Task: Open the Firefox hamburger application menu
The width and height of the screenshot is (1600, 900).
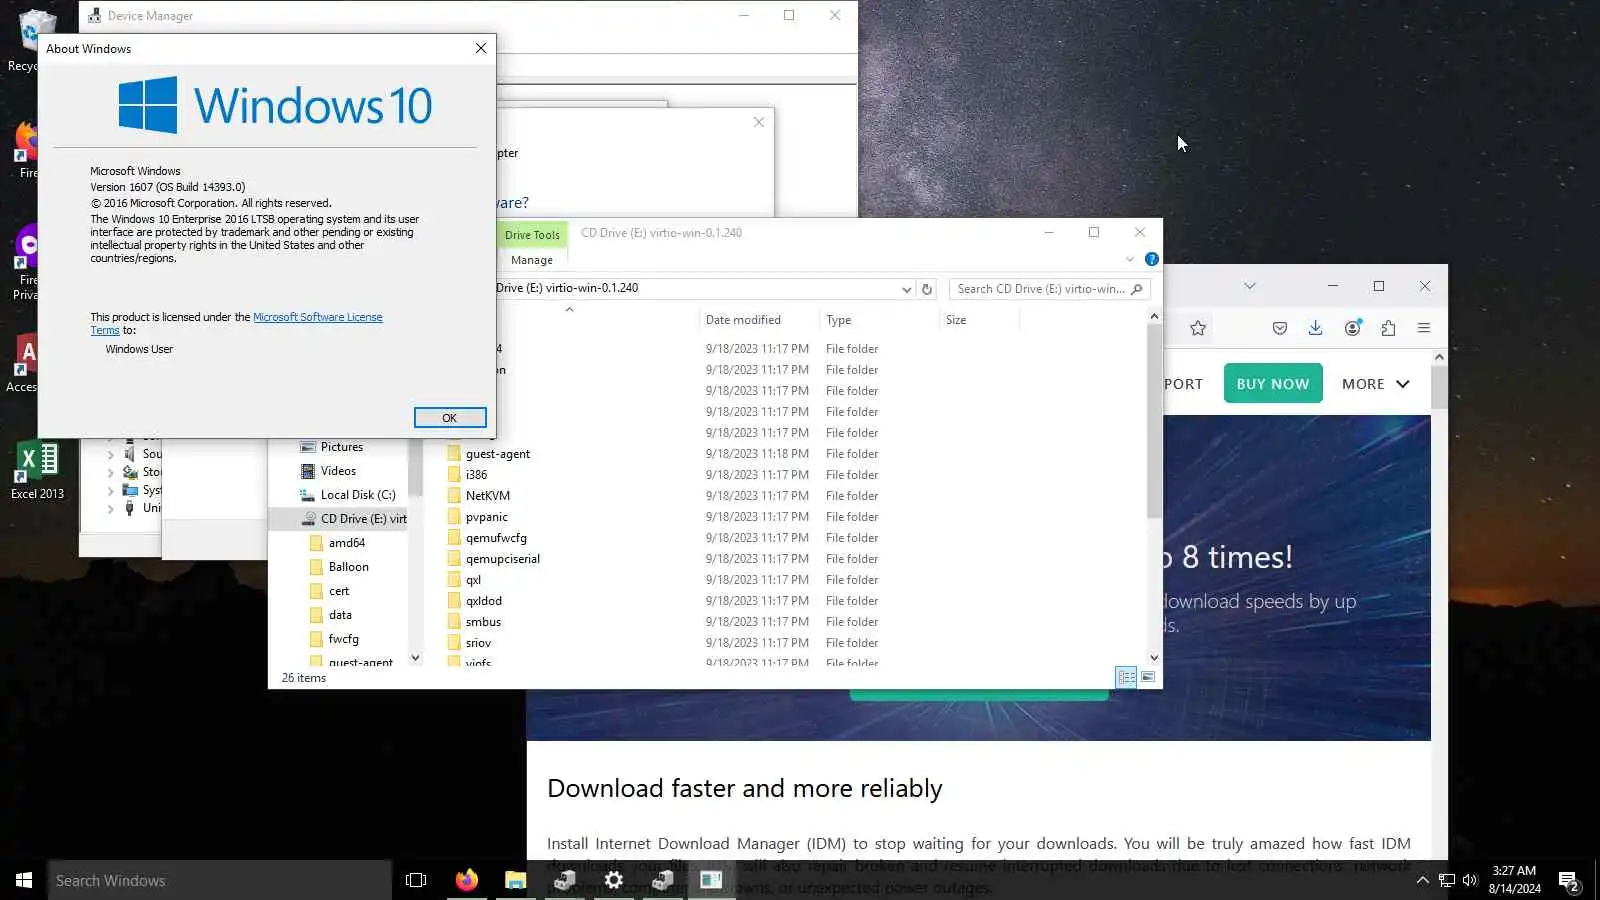Action: tap(1424, 328)
